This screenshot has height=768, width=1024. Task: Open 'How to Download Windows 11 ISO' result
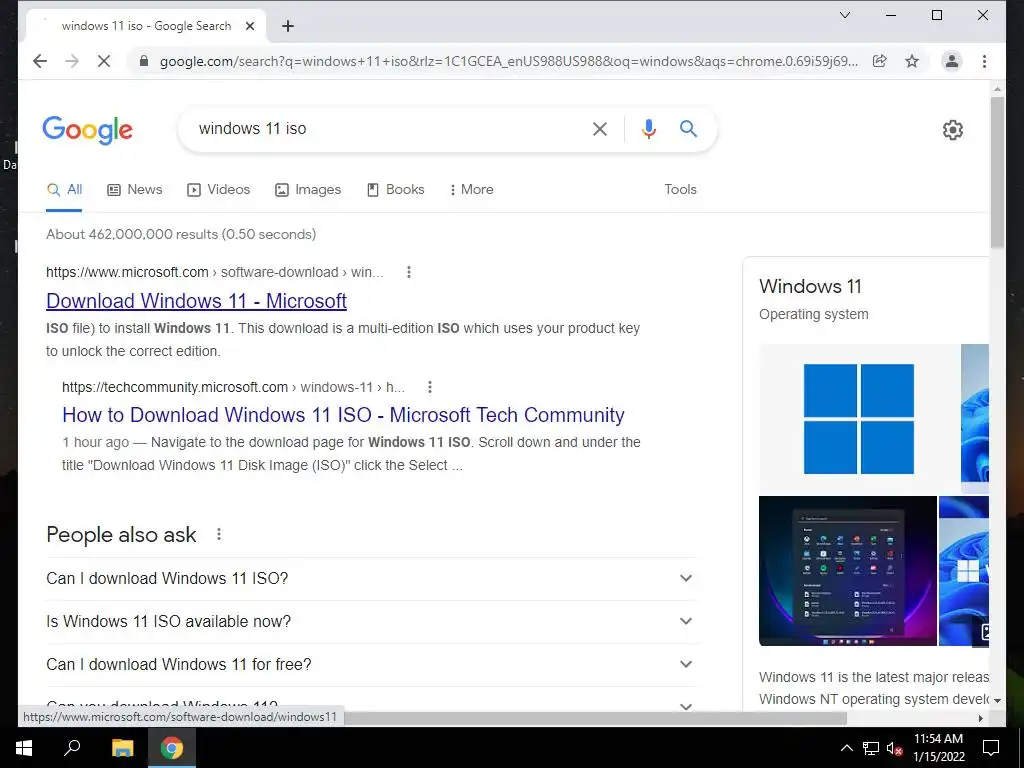pos(343,415)
